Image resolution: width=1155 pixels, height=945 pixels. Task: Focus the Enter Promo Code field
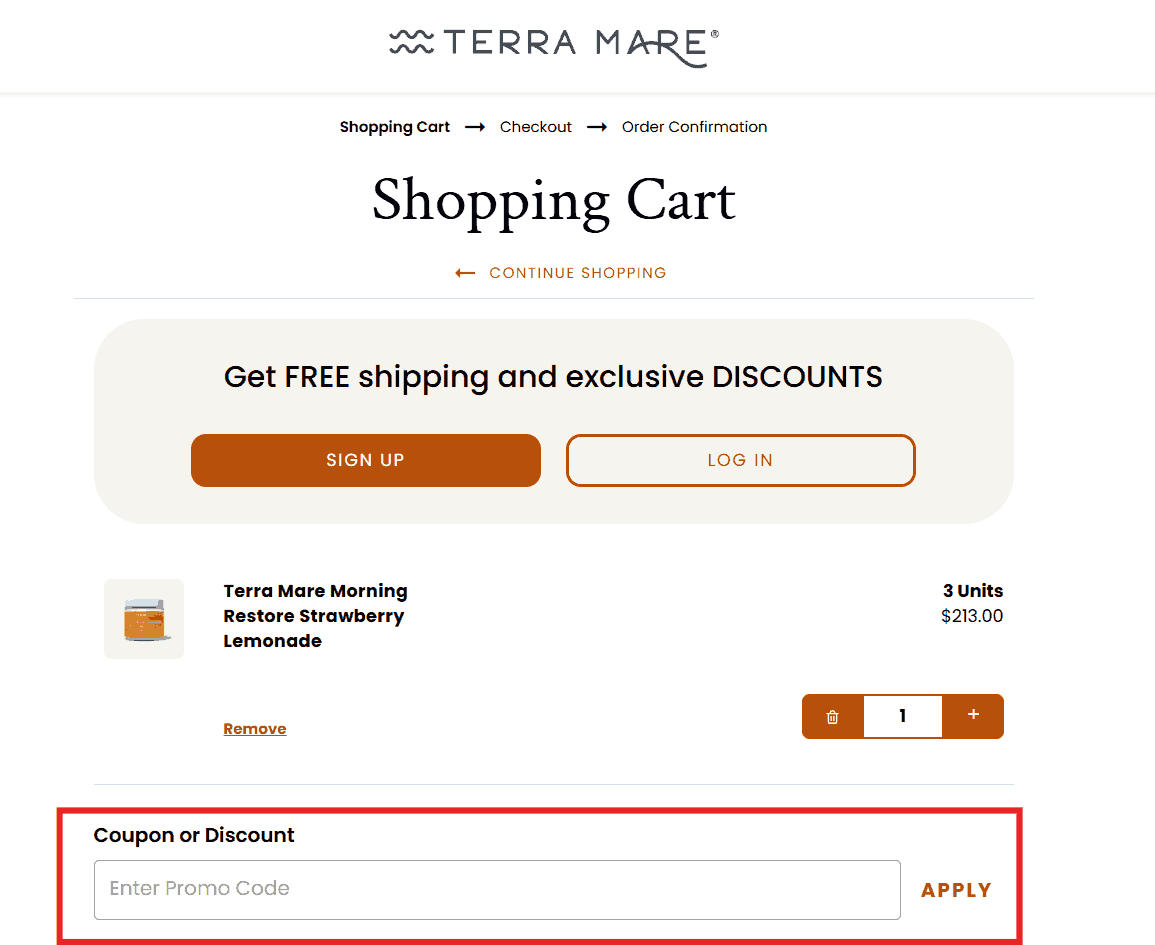coord(497,889)
